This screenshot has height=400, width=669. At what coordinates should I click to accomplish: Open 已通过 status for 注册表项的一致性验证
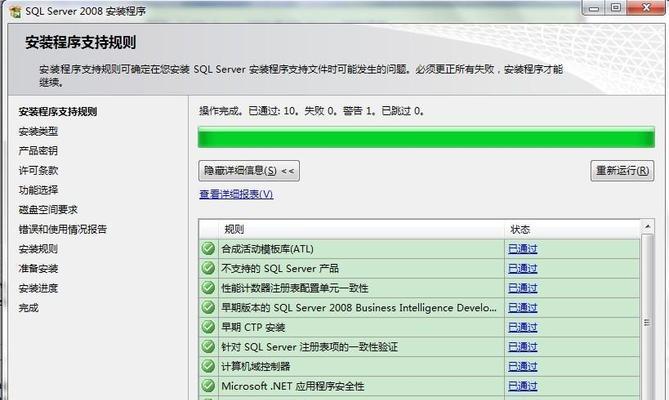pos(523,347)
